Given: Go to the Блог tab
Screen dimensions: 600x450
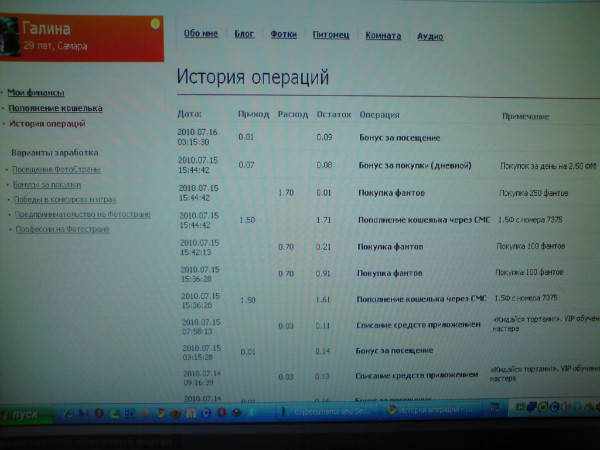Looking at the screenshot, I should [244, 33].
